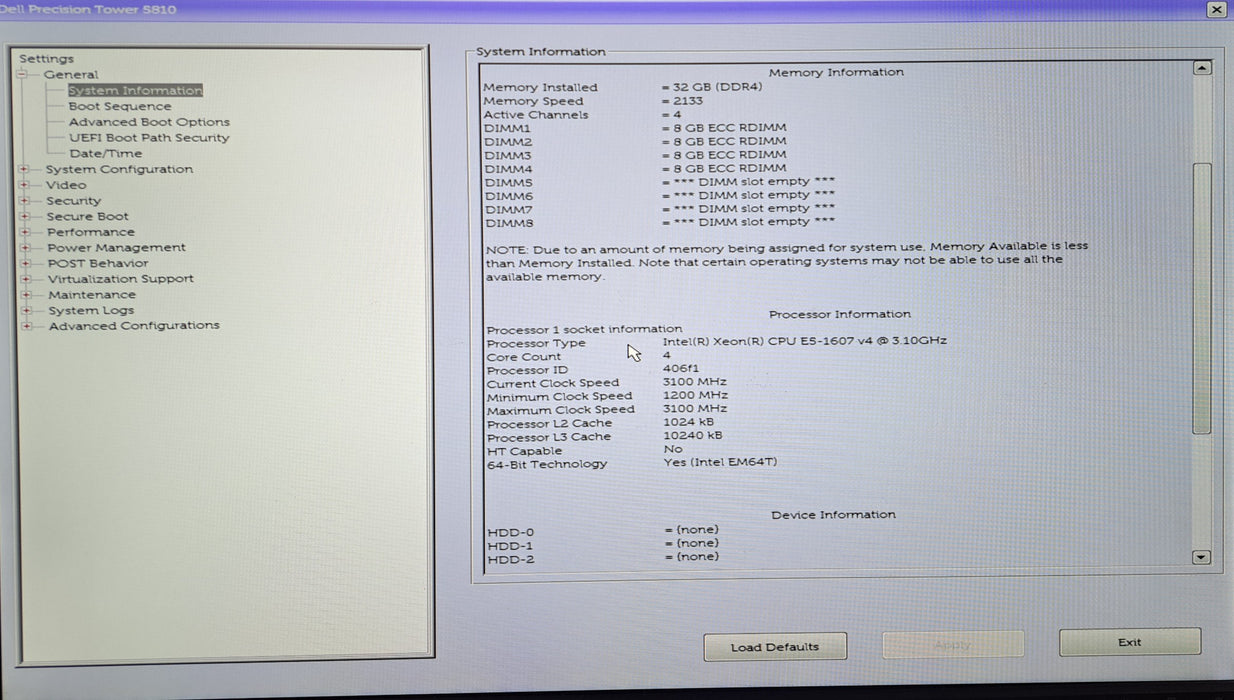Select the POST Behavior label
This screenshot has height=700, width=1234.
pyautogui.click(x=98, y=263)
